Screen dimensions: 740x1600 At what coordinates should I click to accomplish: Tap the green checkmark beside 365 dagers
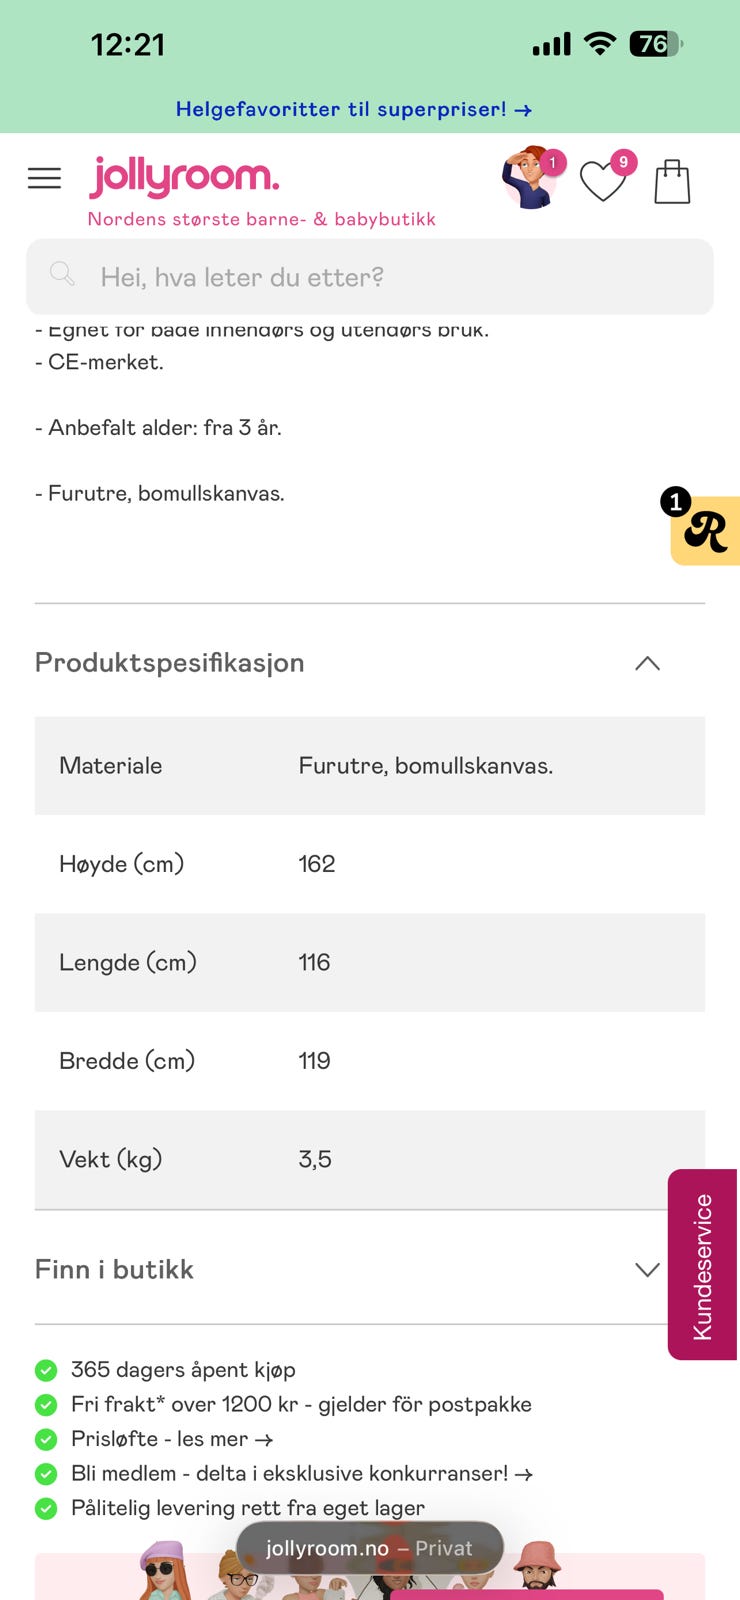point(46,1370)
